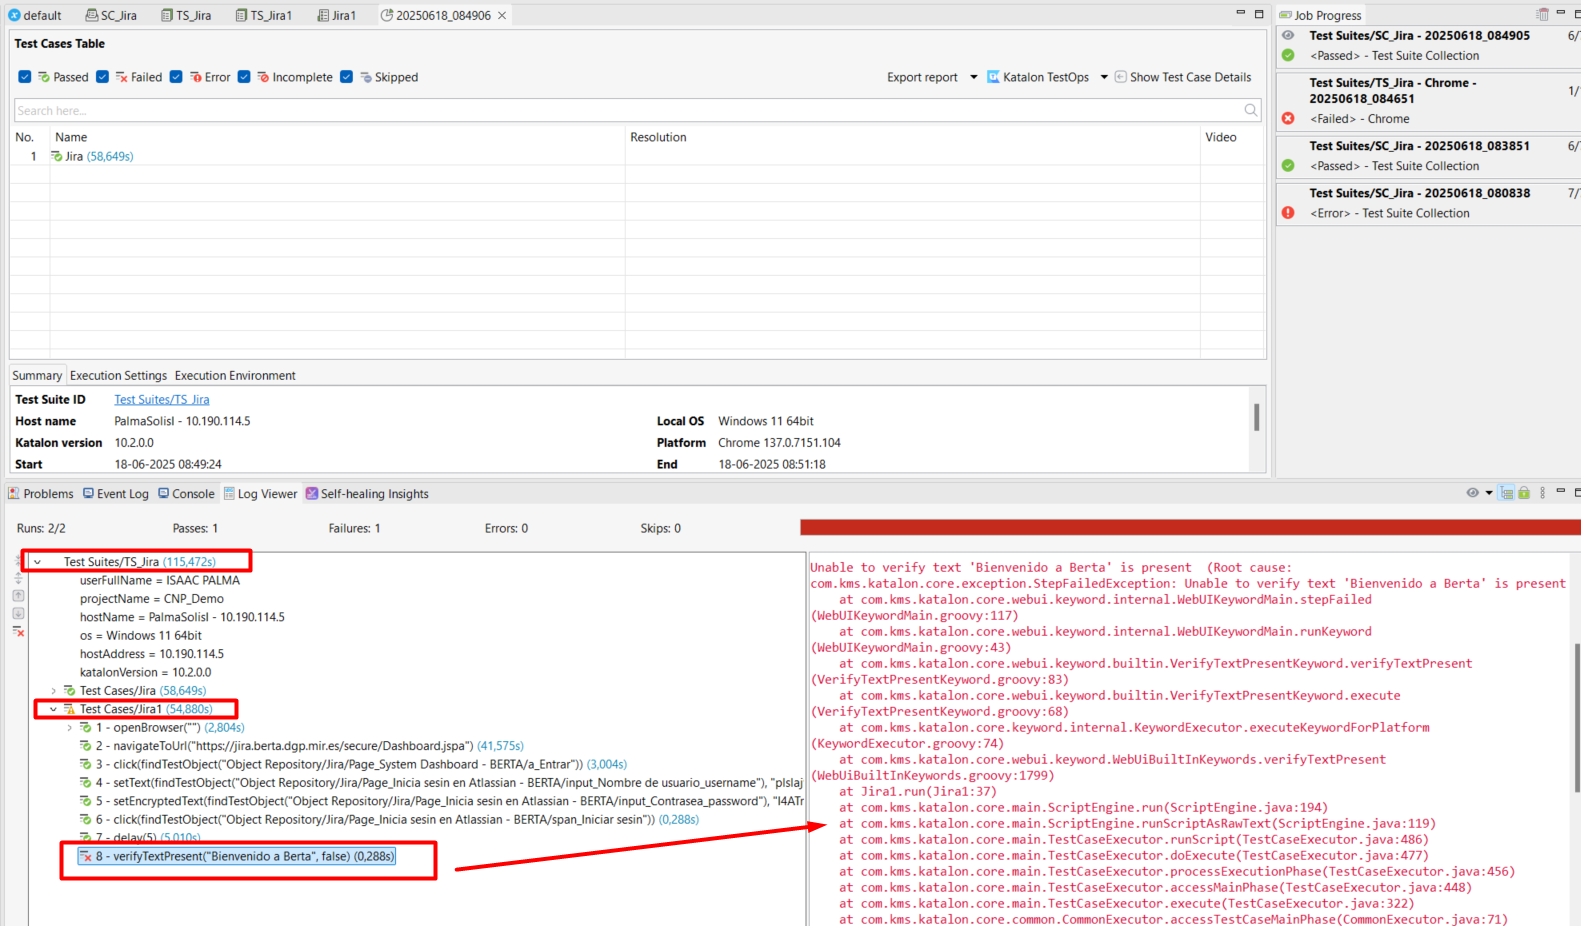Expand the Test Cases/Jira tree node
The image size is (1581, 926).
(x=54, y=691)
